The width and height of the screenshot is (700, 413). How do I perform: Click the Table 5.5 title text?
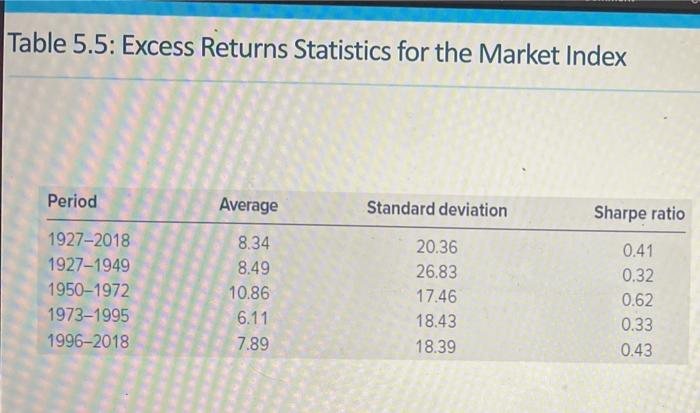point(317,50)
